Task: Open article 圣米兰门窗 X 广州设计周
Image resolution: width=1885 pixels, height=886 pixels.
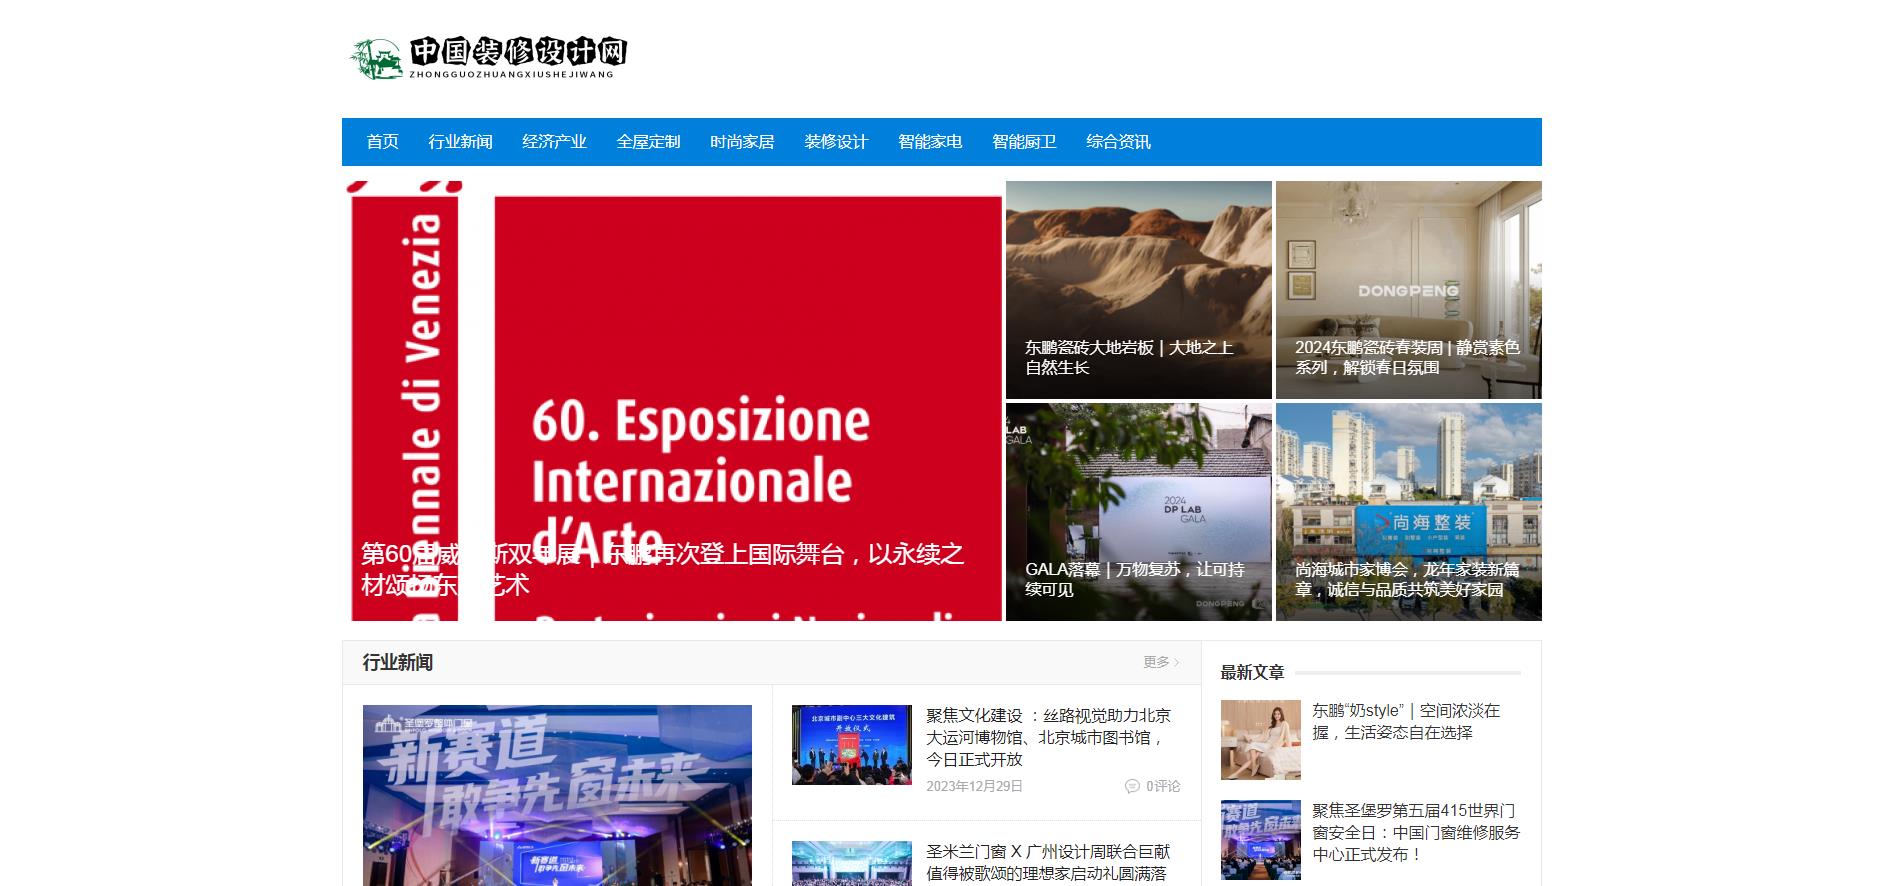Action: click(1048, 862)
